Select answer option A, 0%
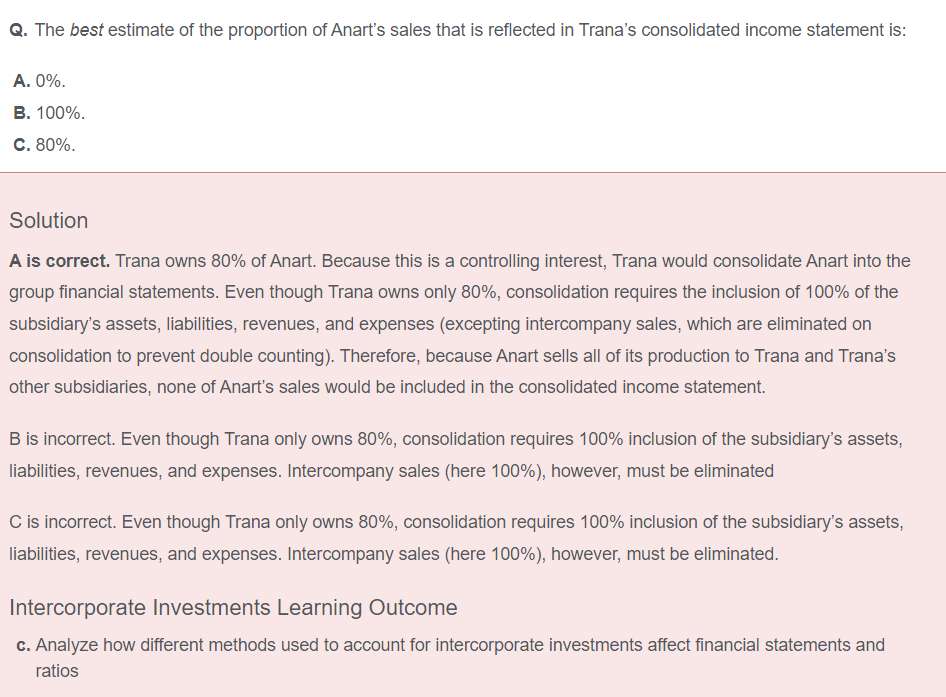 [x=39, y=81]
